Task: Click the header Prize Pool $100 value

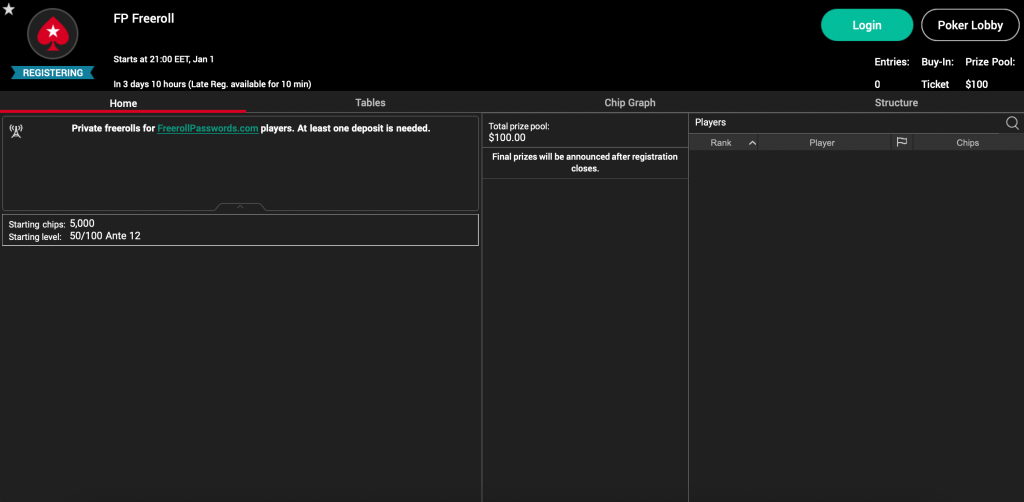Action: [976, 84]
